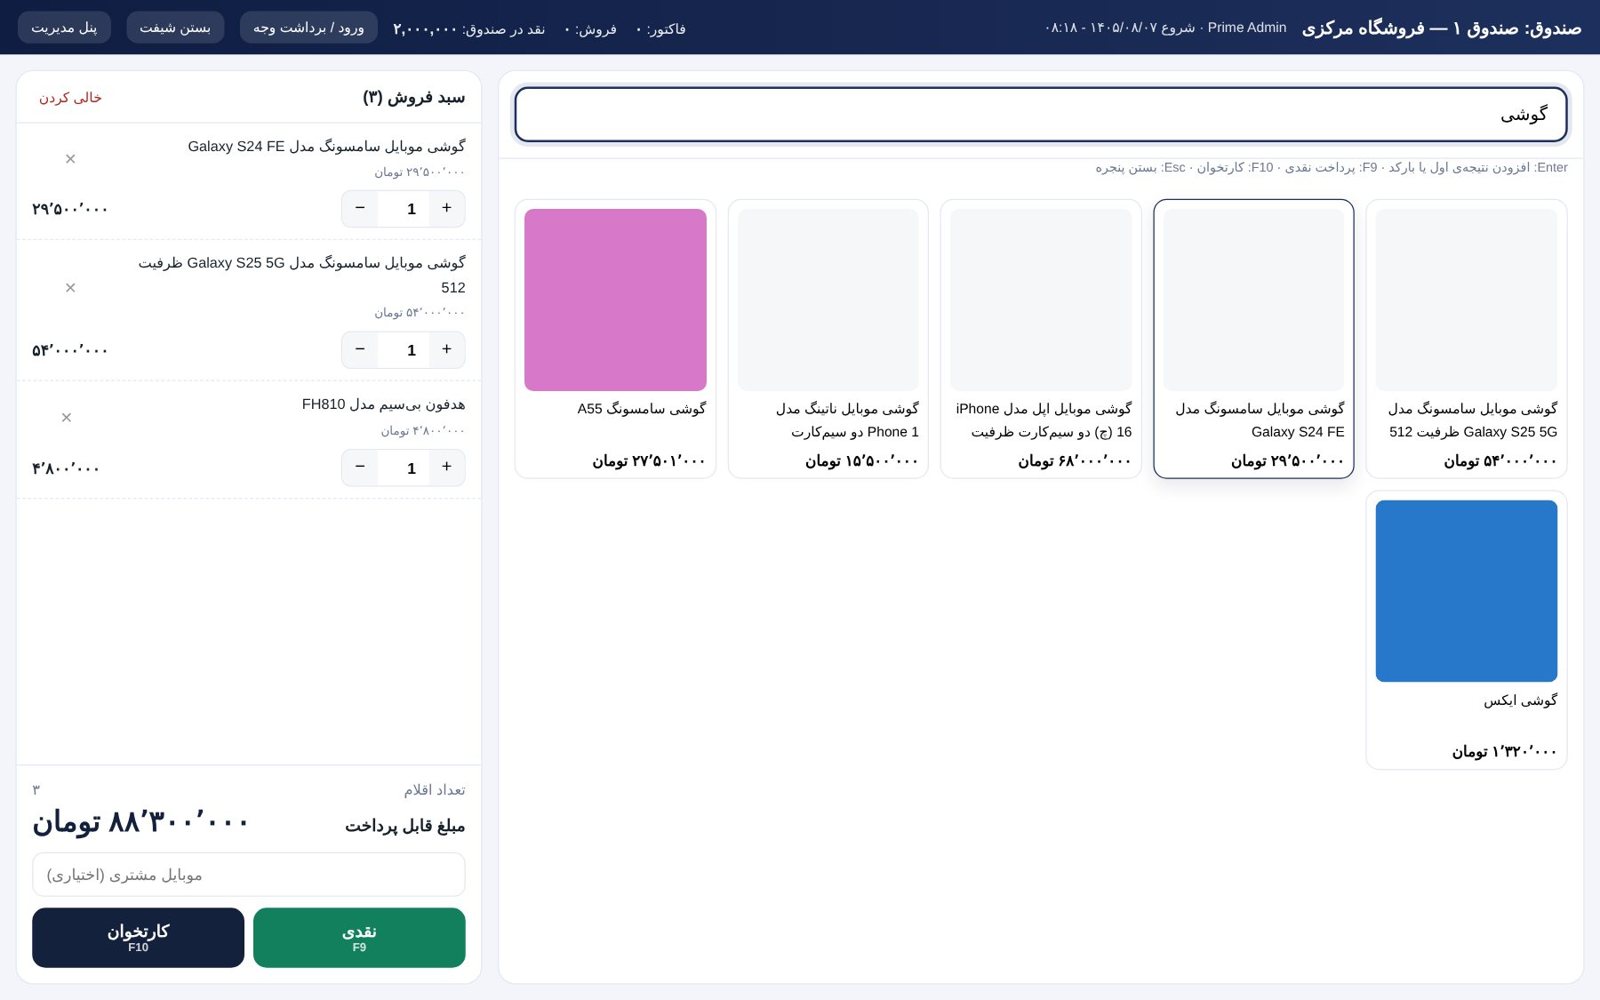Select the pink Samsung A55 product image

tap(615, 300)
